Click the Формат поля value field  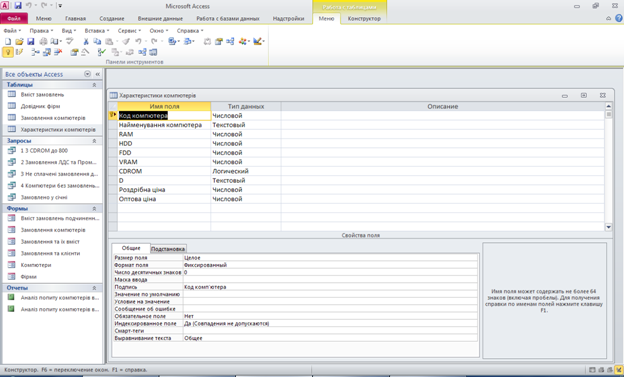(330, 265)
